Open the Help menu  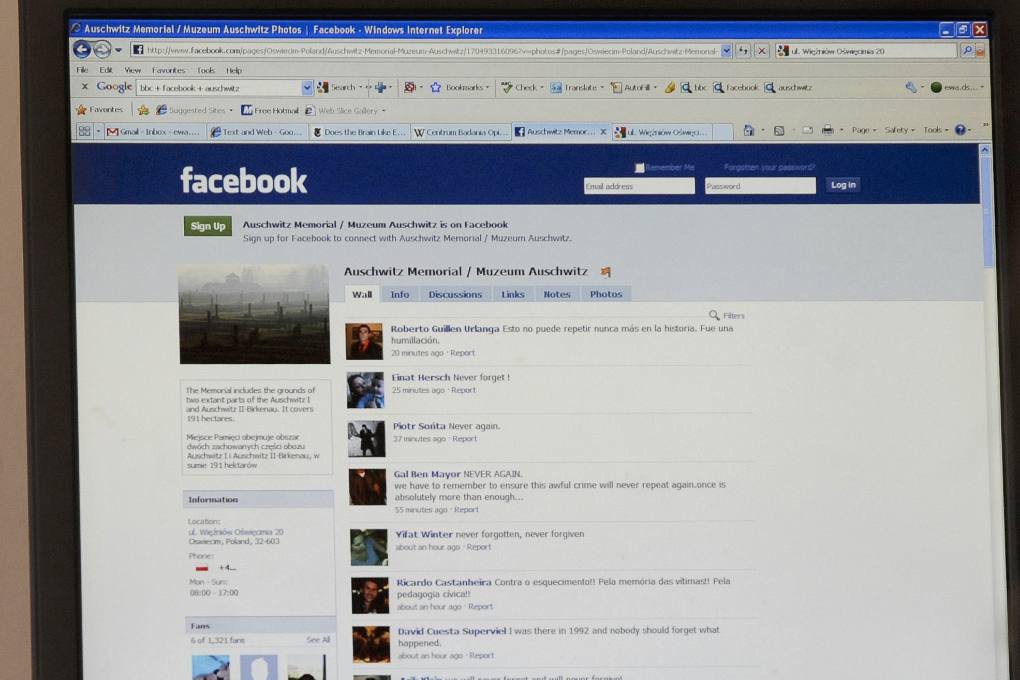point(234,70)
